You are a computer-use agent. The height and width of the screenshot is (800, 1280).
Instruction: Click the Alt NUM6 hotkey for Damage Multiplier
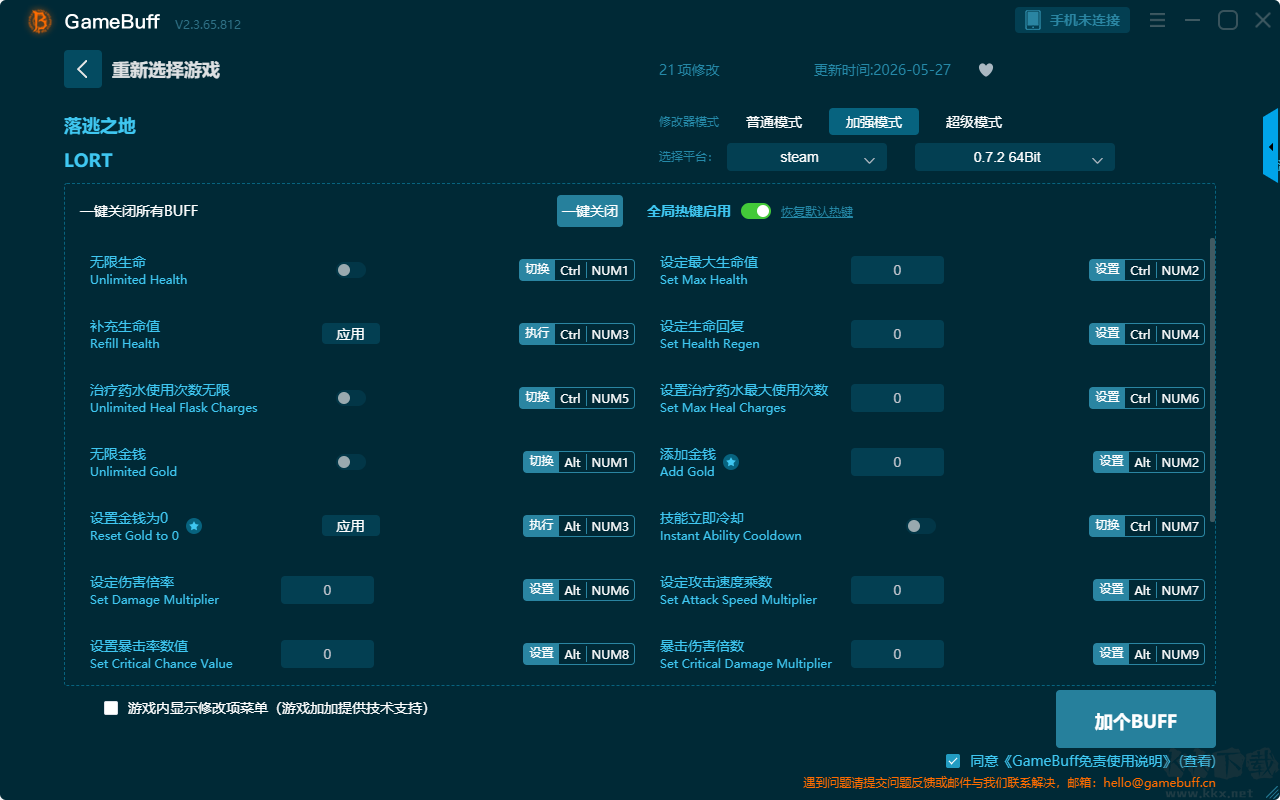[579, 590]
